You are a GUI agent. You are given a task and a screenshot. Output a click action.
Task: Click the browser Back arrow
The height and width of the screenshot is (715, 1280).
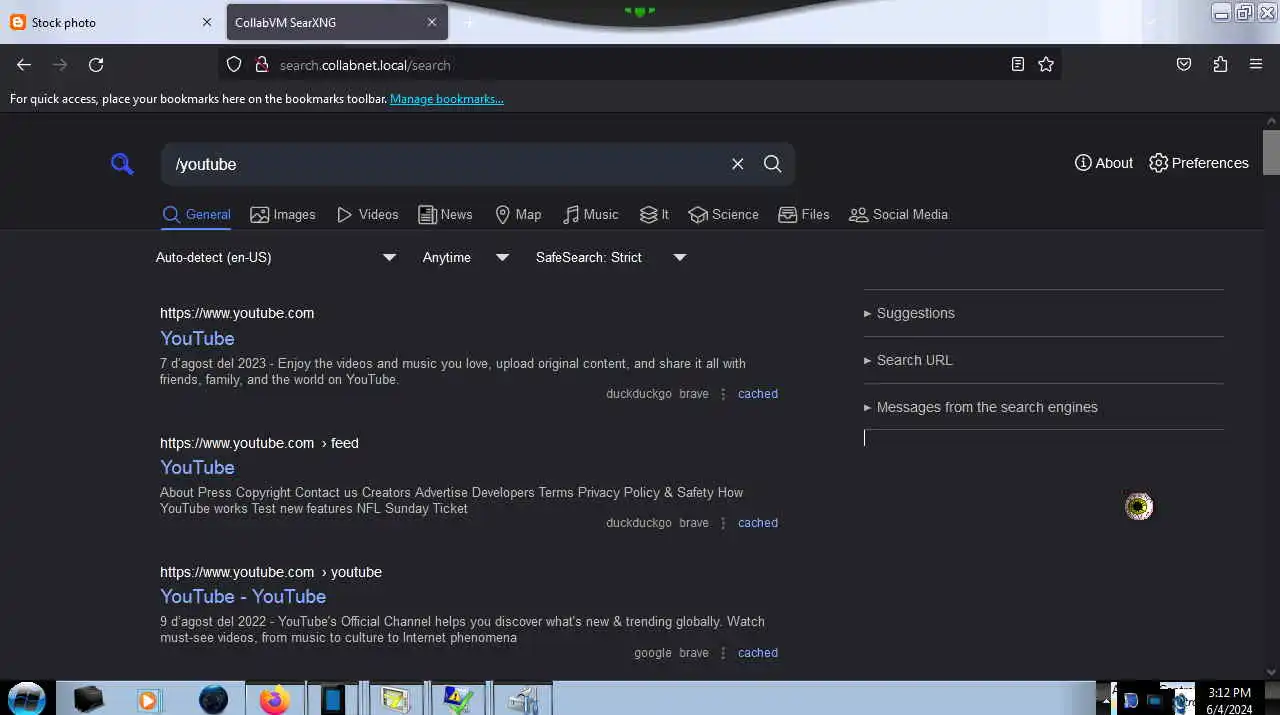tap(24, 65)
